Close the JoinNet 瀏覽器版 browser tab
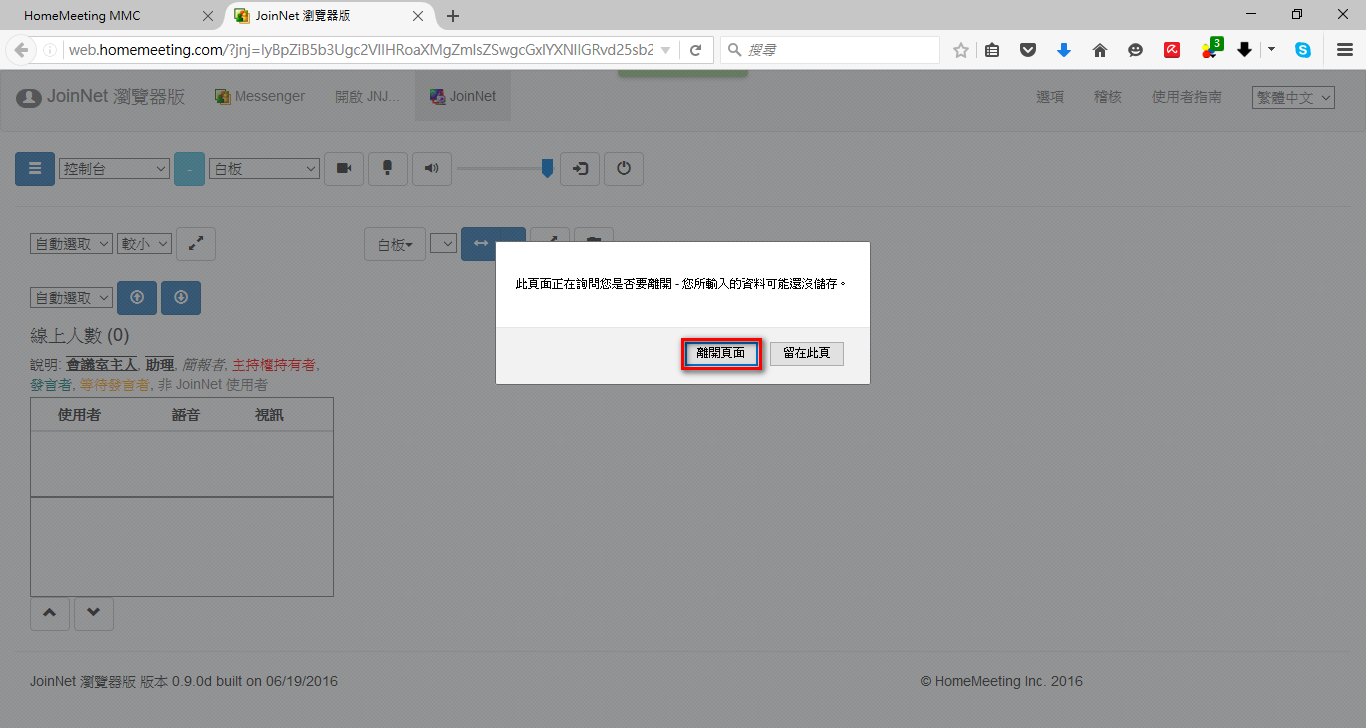The width and height of the screenshot is (1366, 728). 417,16
